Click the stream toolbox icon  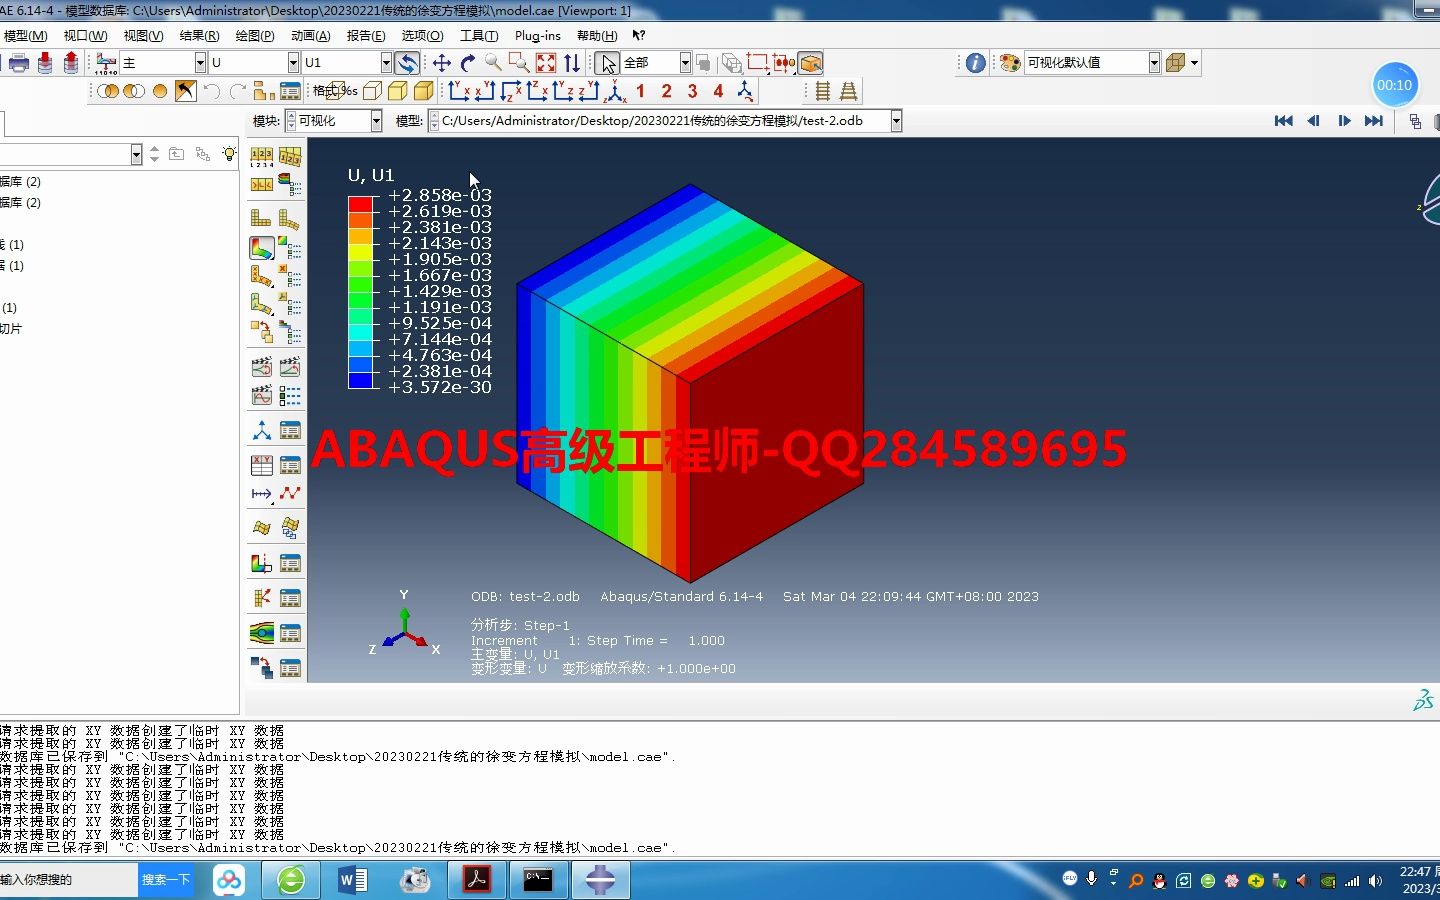click(x=261, y=632)
